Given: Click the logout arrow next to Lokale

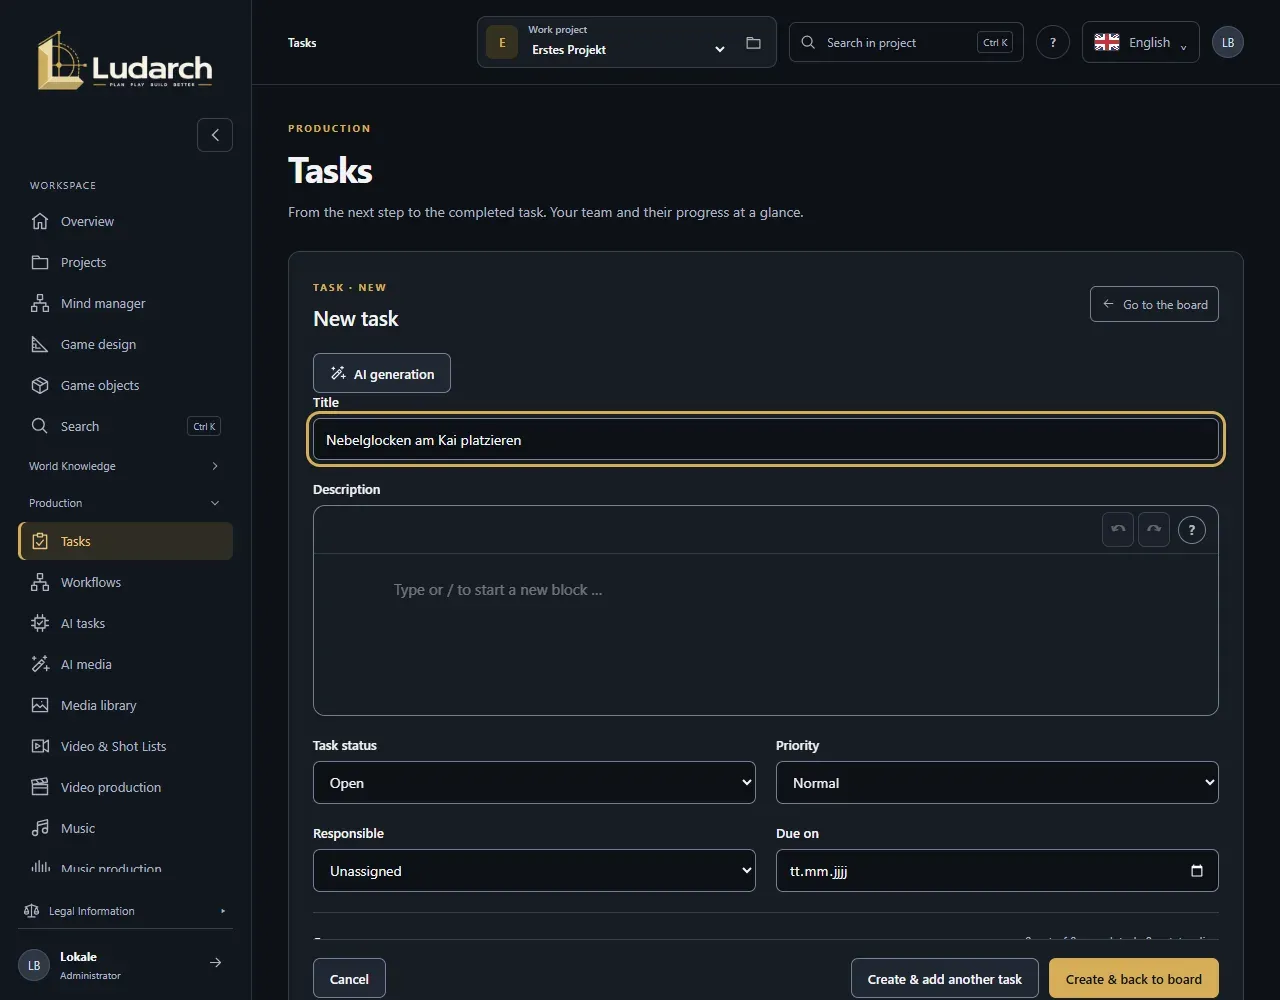Looking at the screenshot, I should [x=215, y=963].
